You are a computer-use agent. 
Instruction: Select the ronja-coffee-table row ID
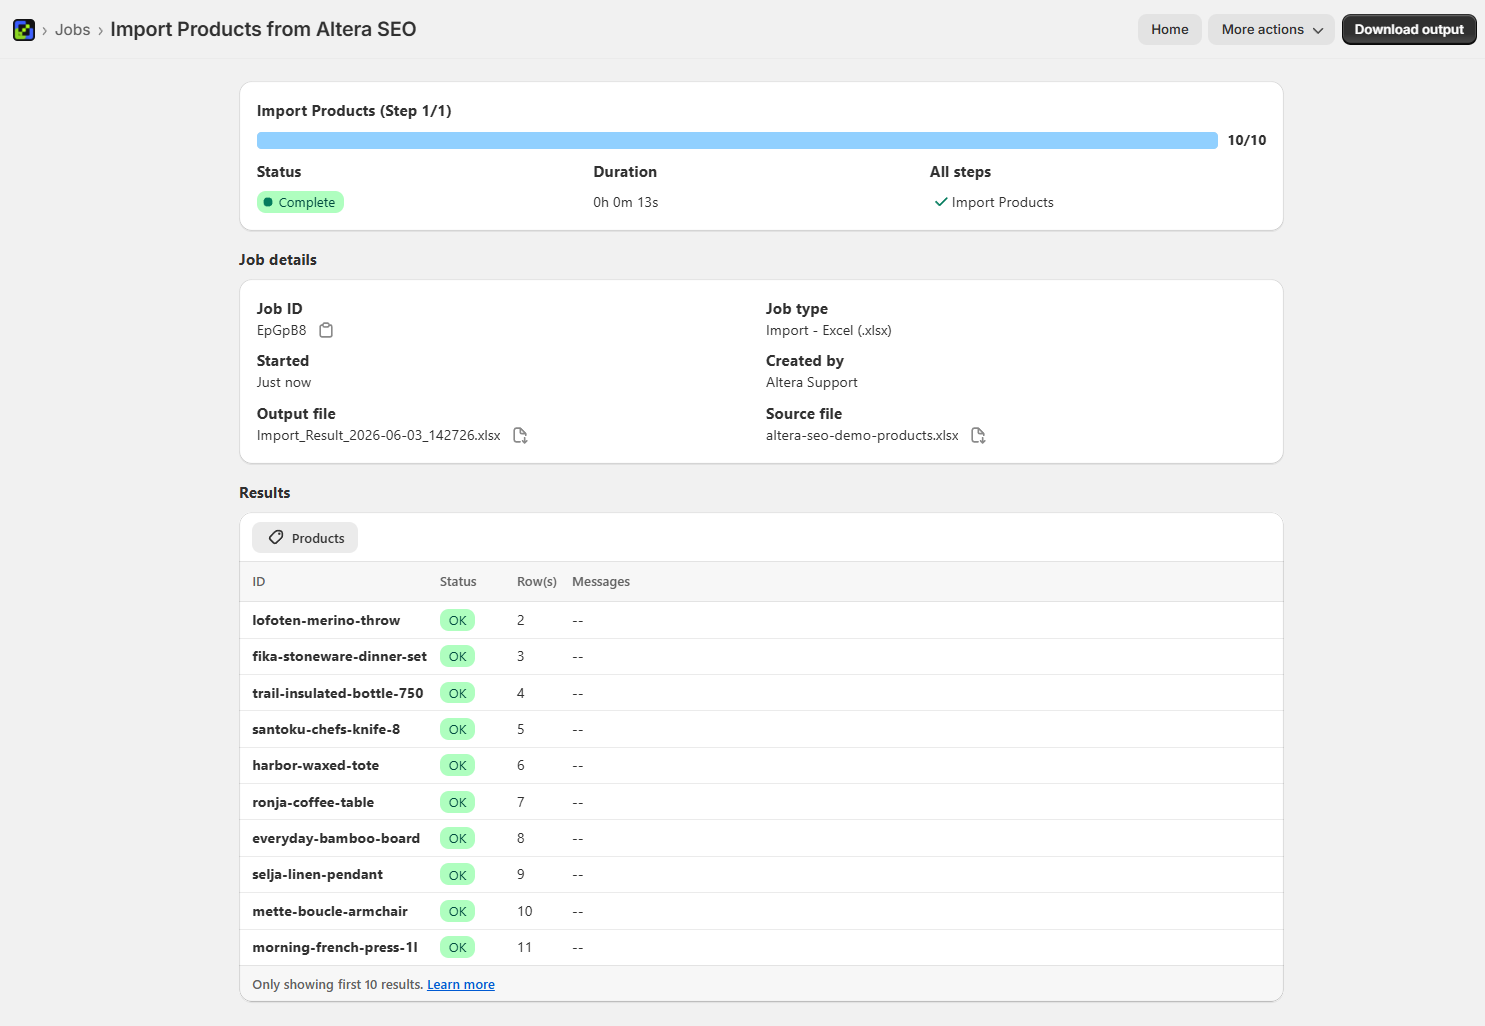313,802
